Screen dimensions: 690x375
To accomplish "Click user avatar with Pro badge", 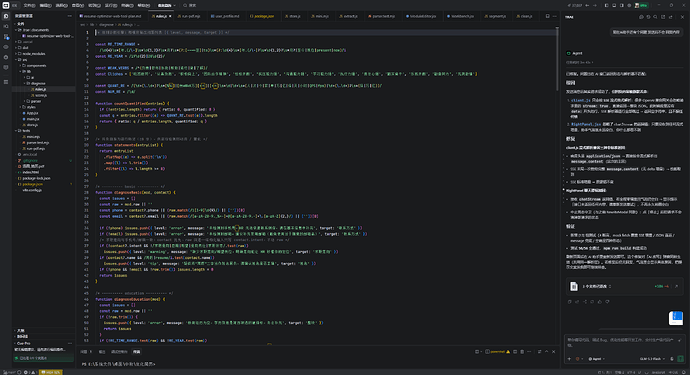I will coord(642,5).
